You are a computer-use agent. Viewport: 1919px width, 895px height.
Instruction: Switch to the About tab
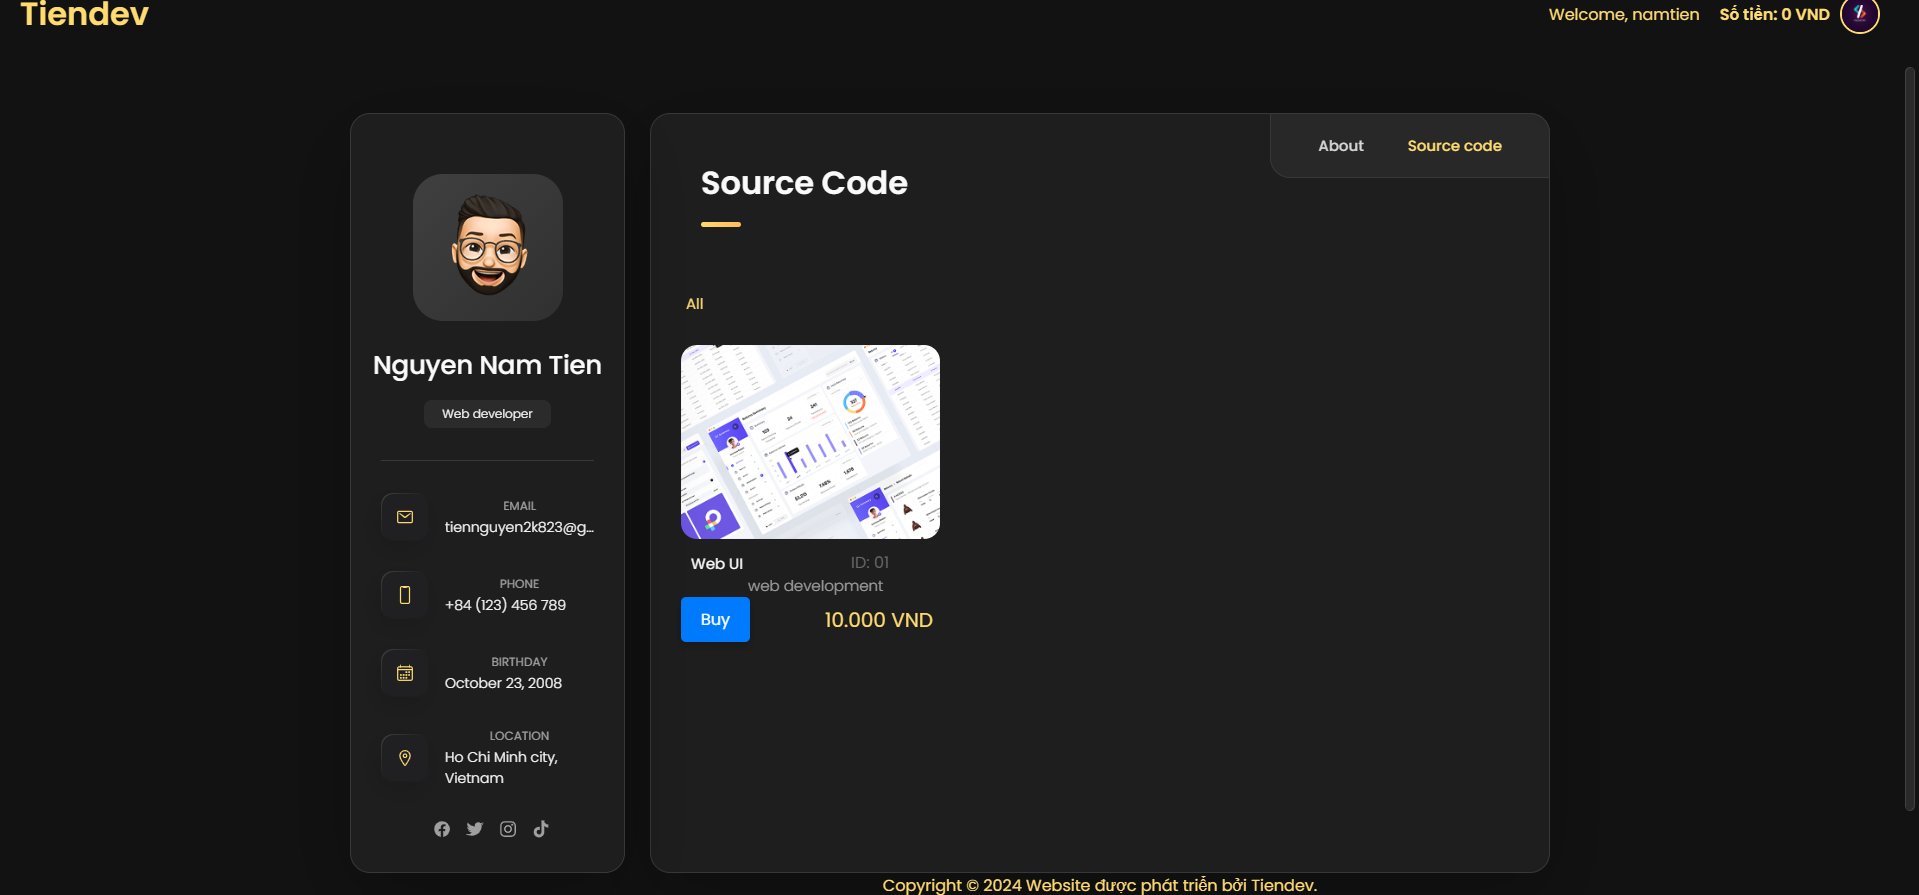coord(1340,146)
